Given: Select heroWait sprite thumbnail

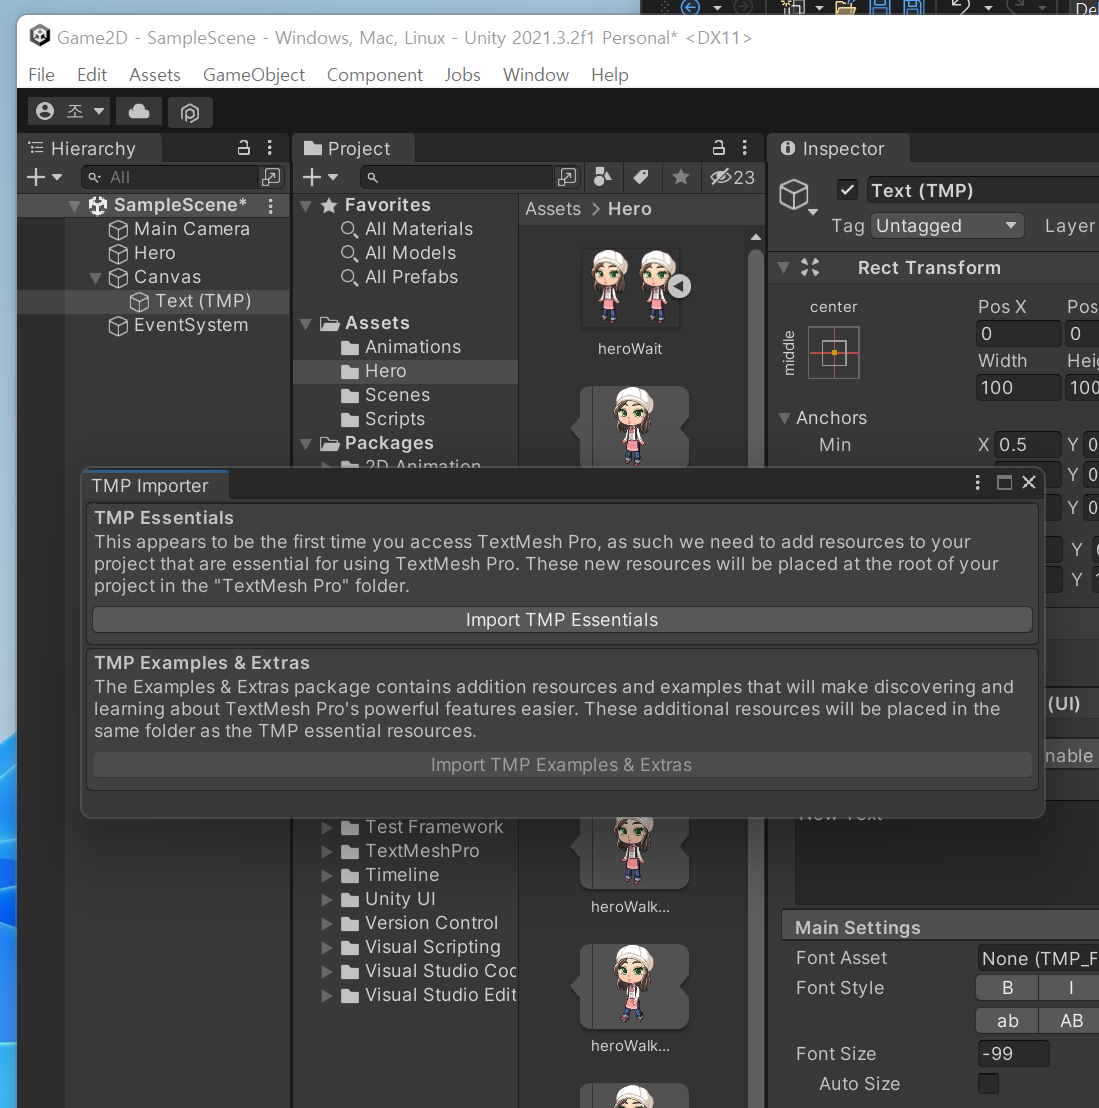Looking at the screenshot, I should [631, 288].
